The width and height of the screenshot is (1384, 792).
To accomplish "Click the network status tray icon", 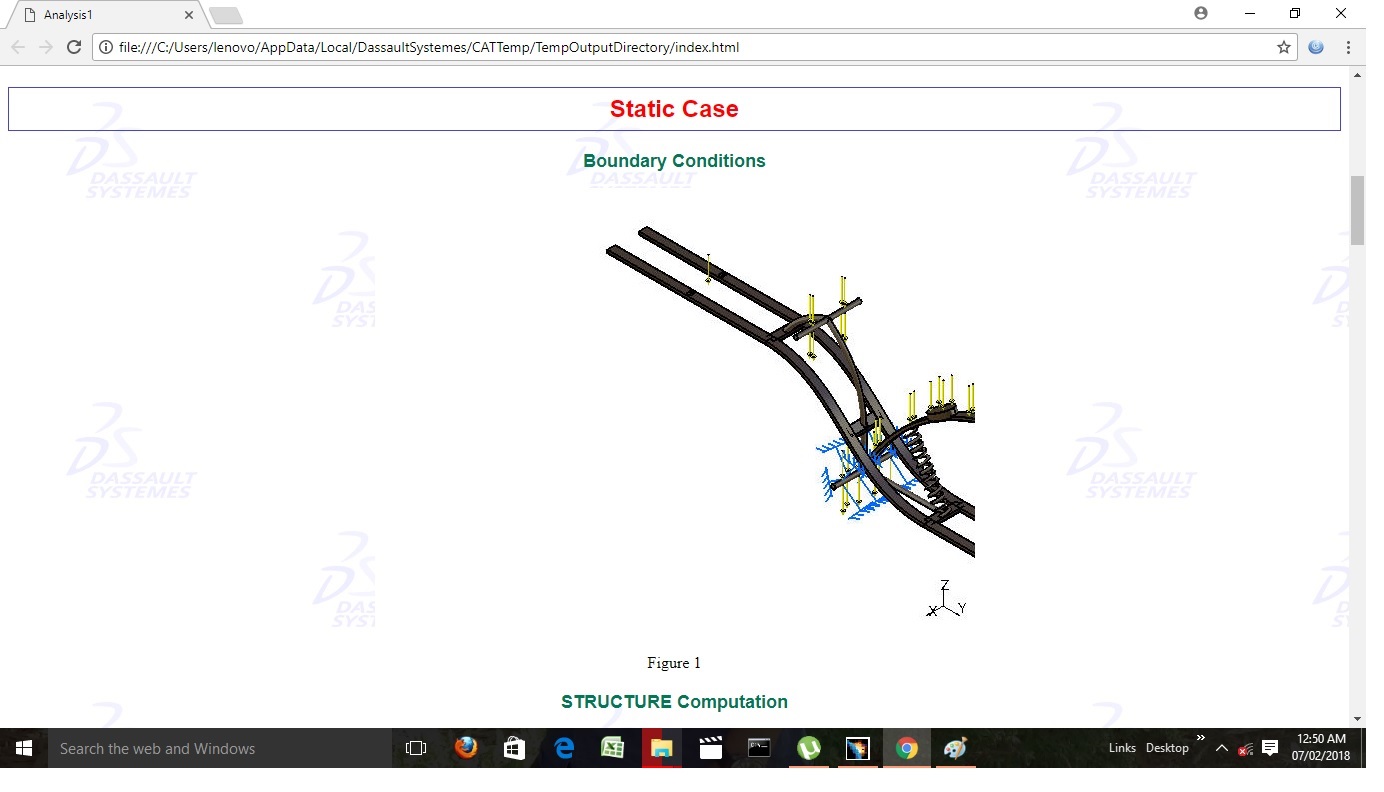I will coord(1246,749).
